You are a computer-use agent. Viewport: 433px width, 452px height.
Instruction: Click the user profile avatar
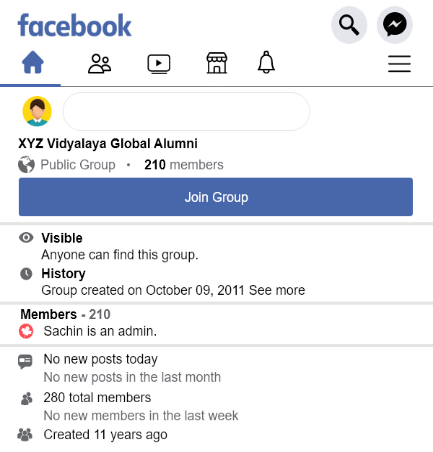(x=37, y=111)
